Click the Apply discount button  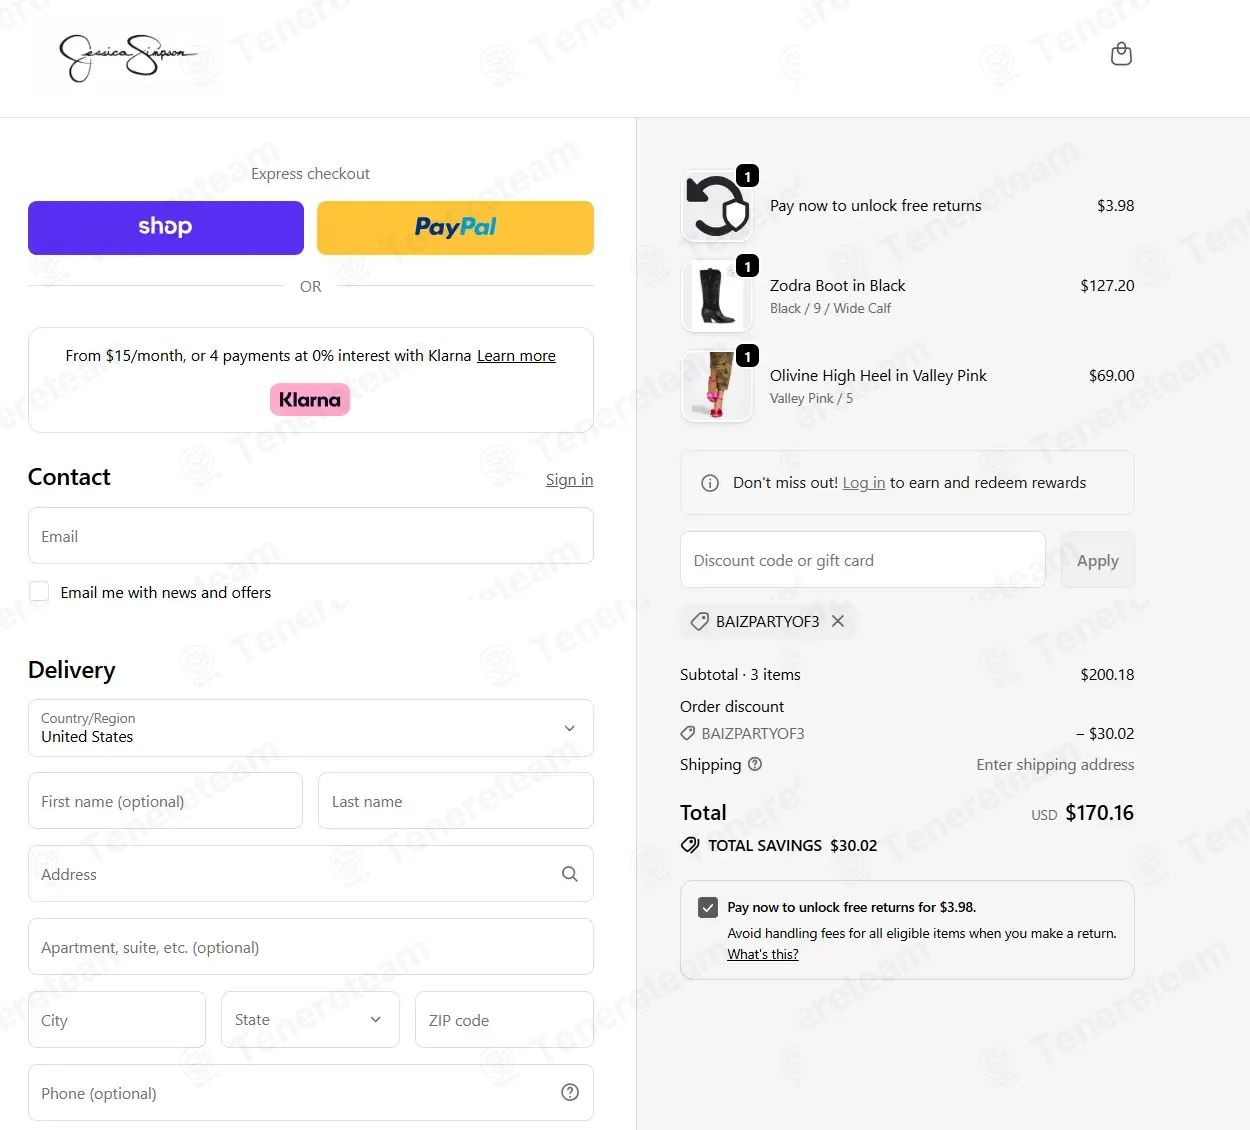(1098, 560)
